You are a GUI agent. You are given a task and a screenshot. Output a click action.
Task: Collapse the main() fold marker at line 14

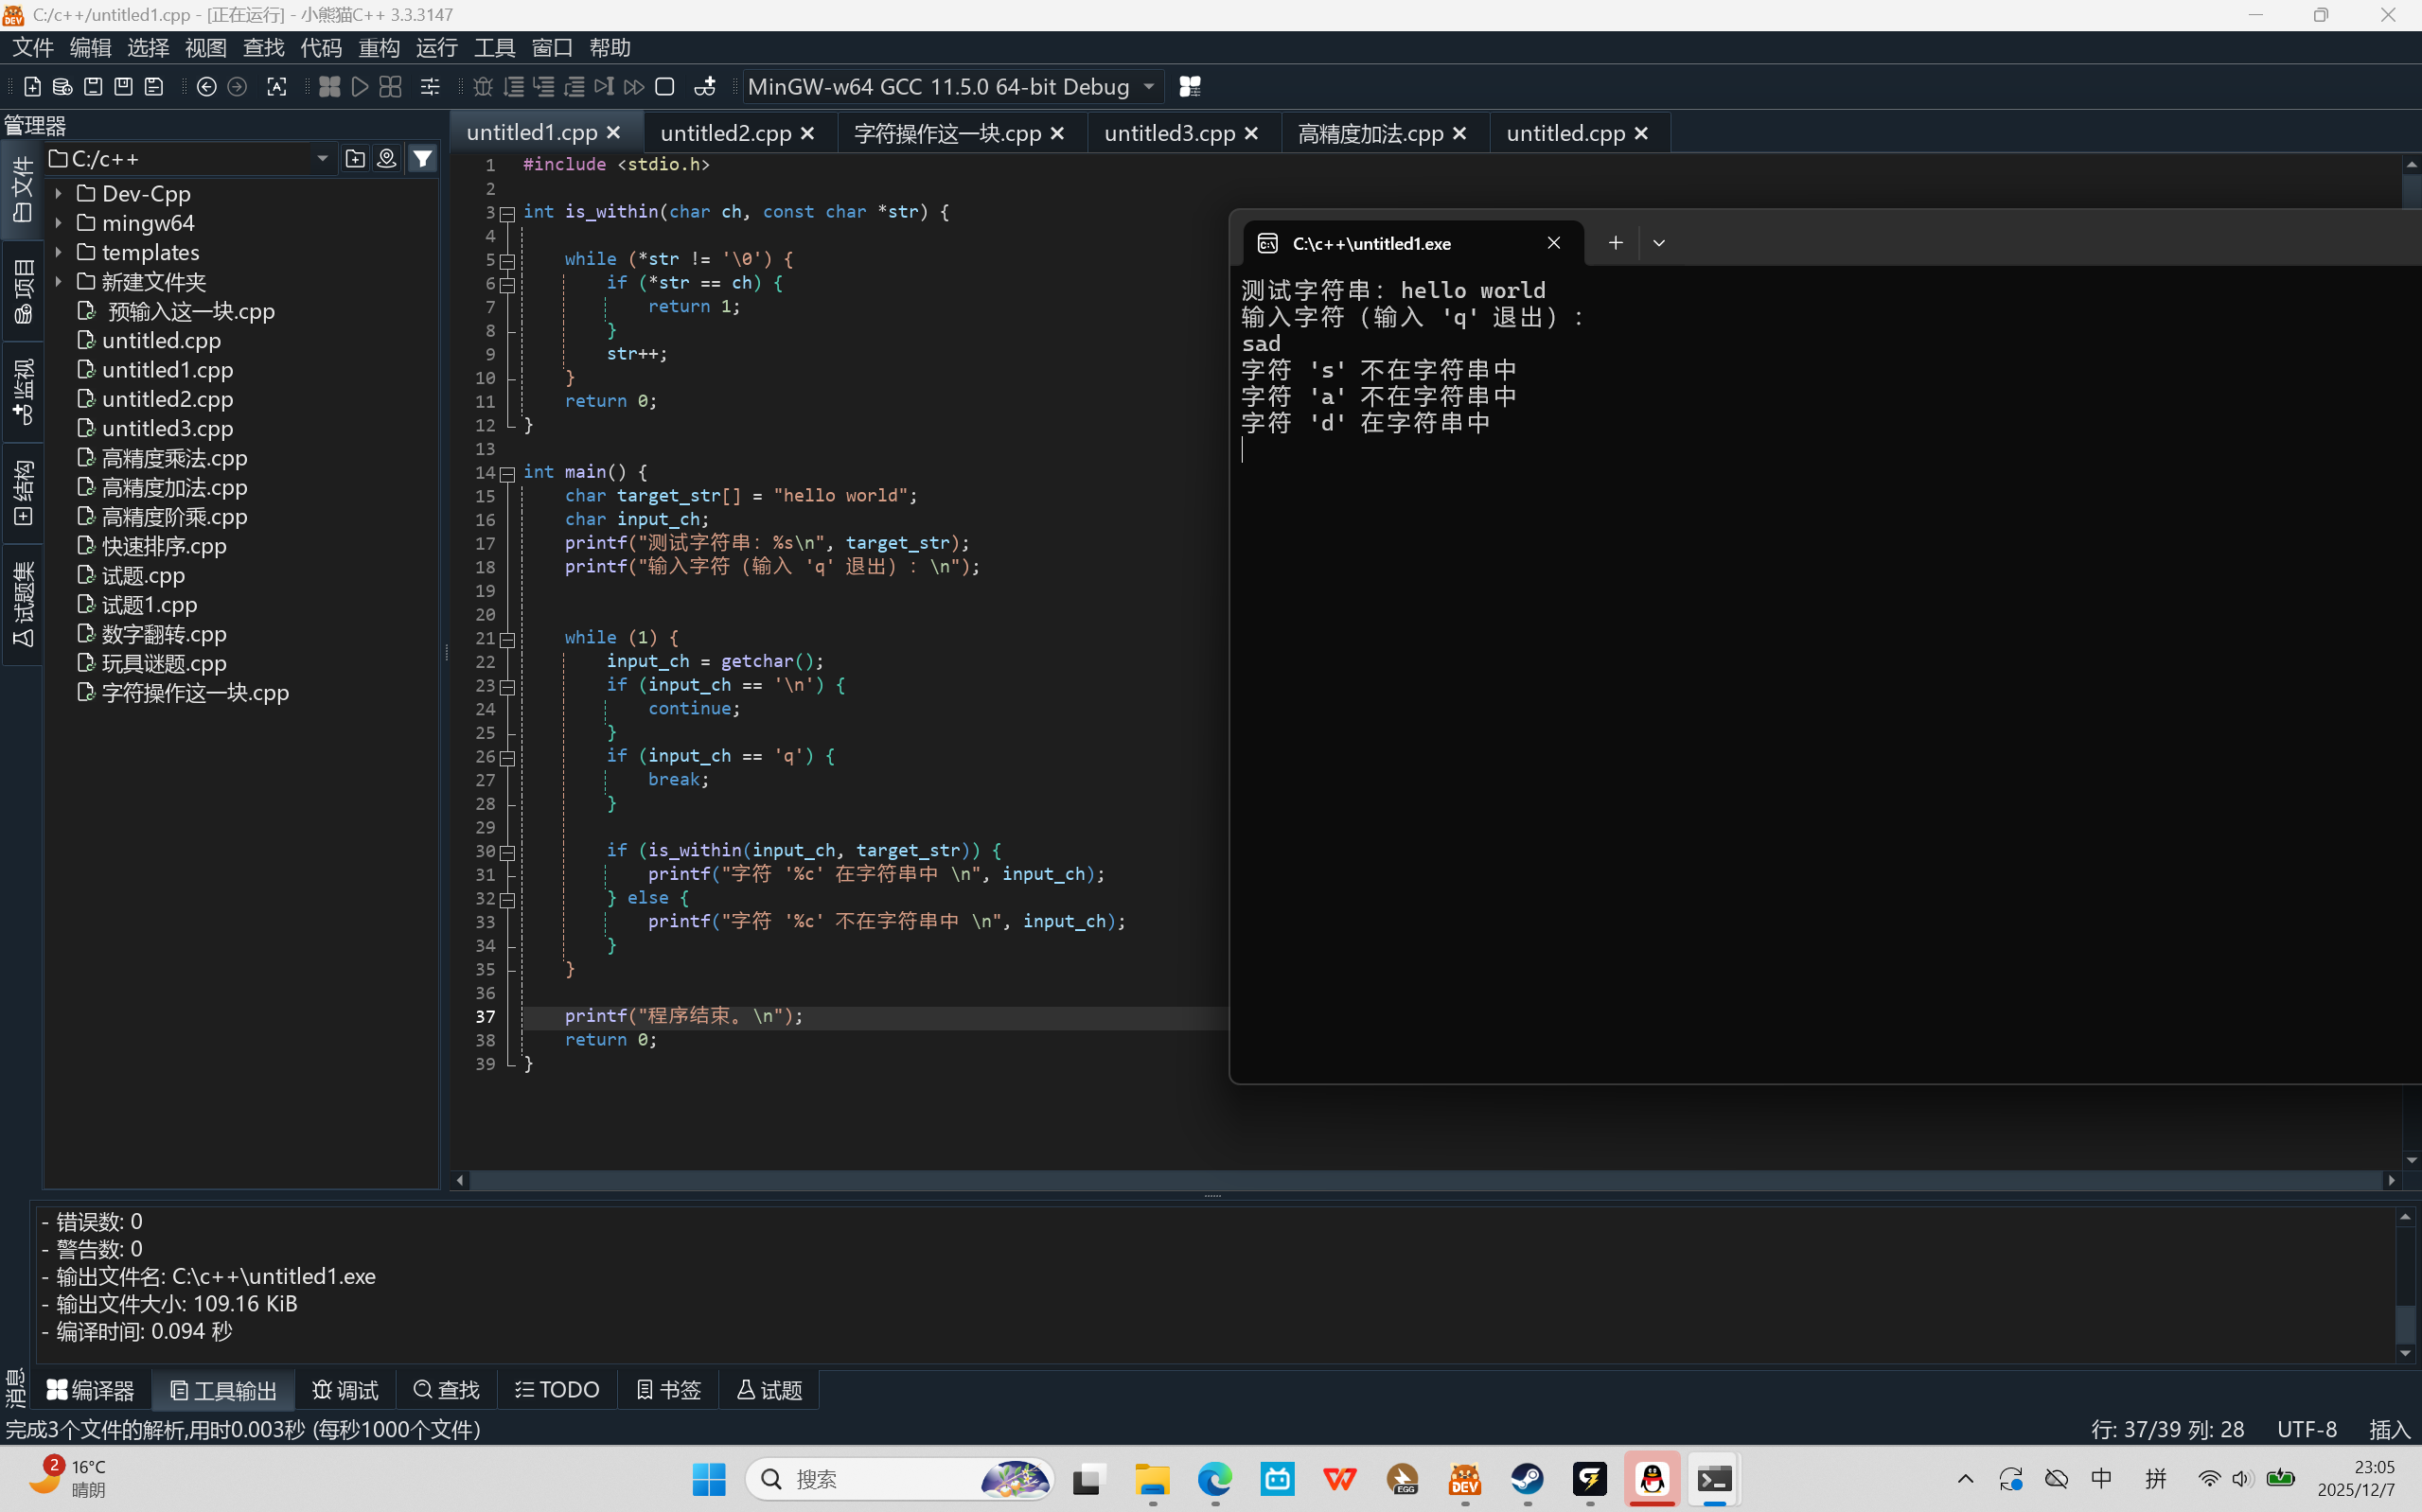508,473
